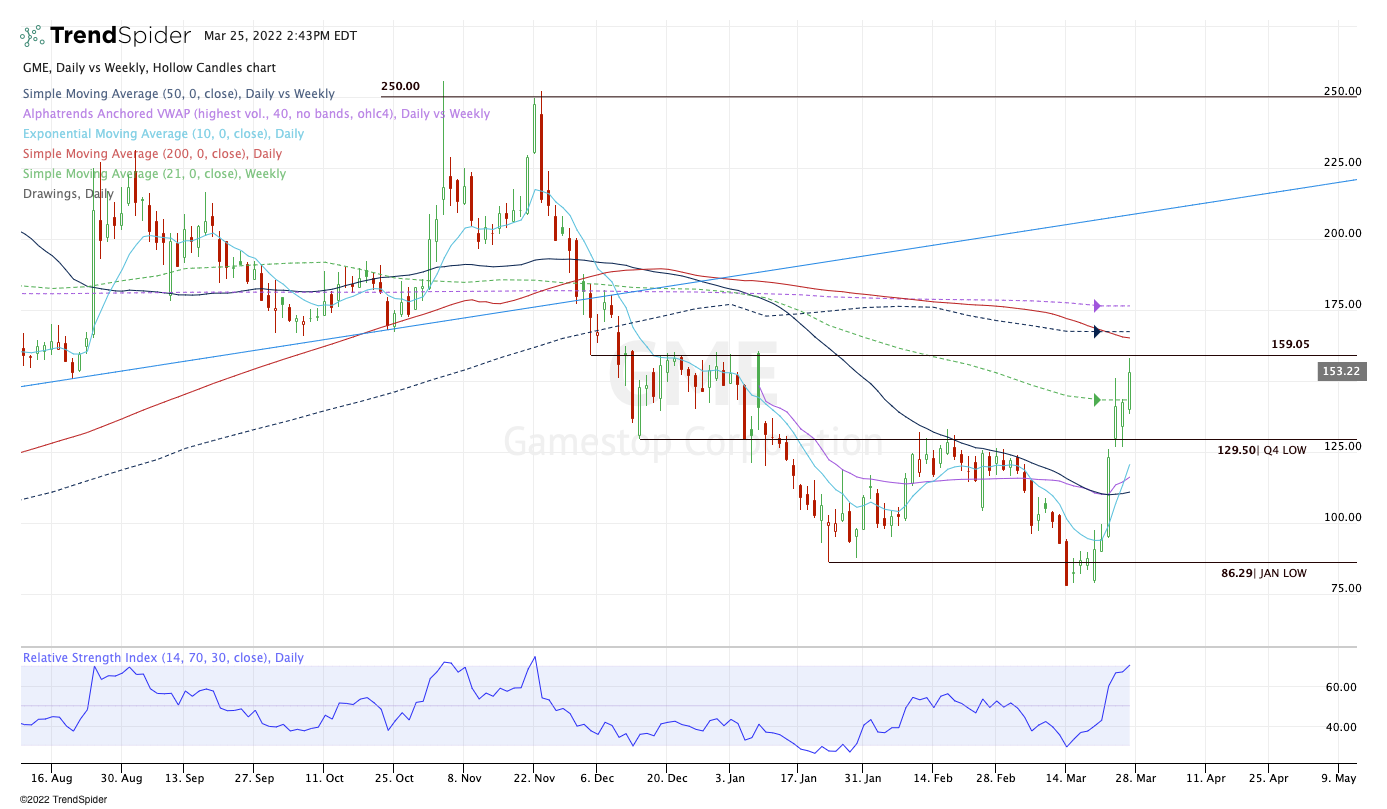Click the Exponential Moving Average 10 legend
Image resolution: width=1387 pixels, height=809 pixels.
[x=163, y=134]
